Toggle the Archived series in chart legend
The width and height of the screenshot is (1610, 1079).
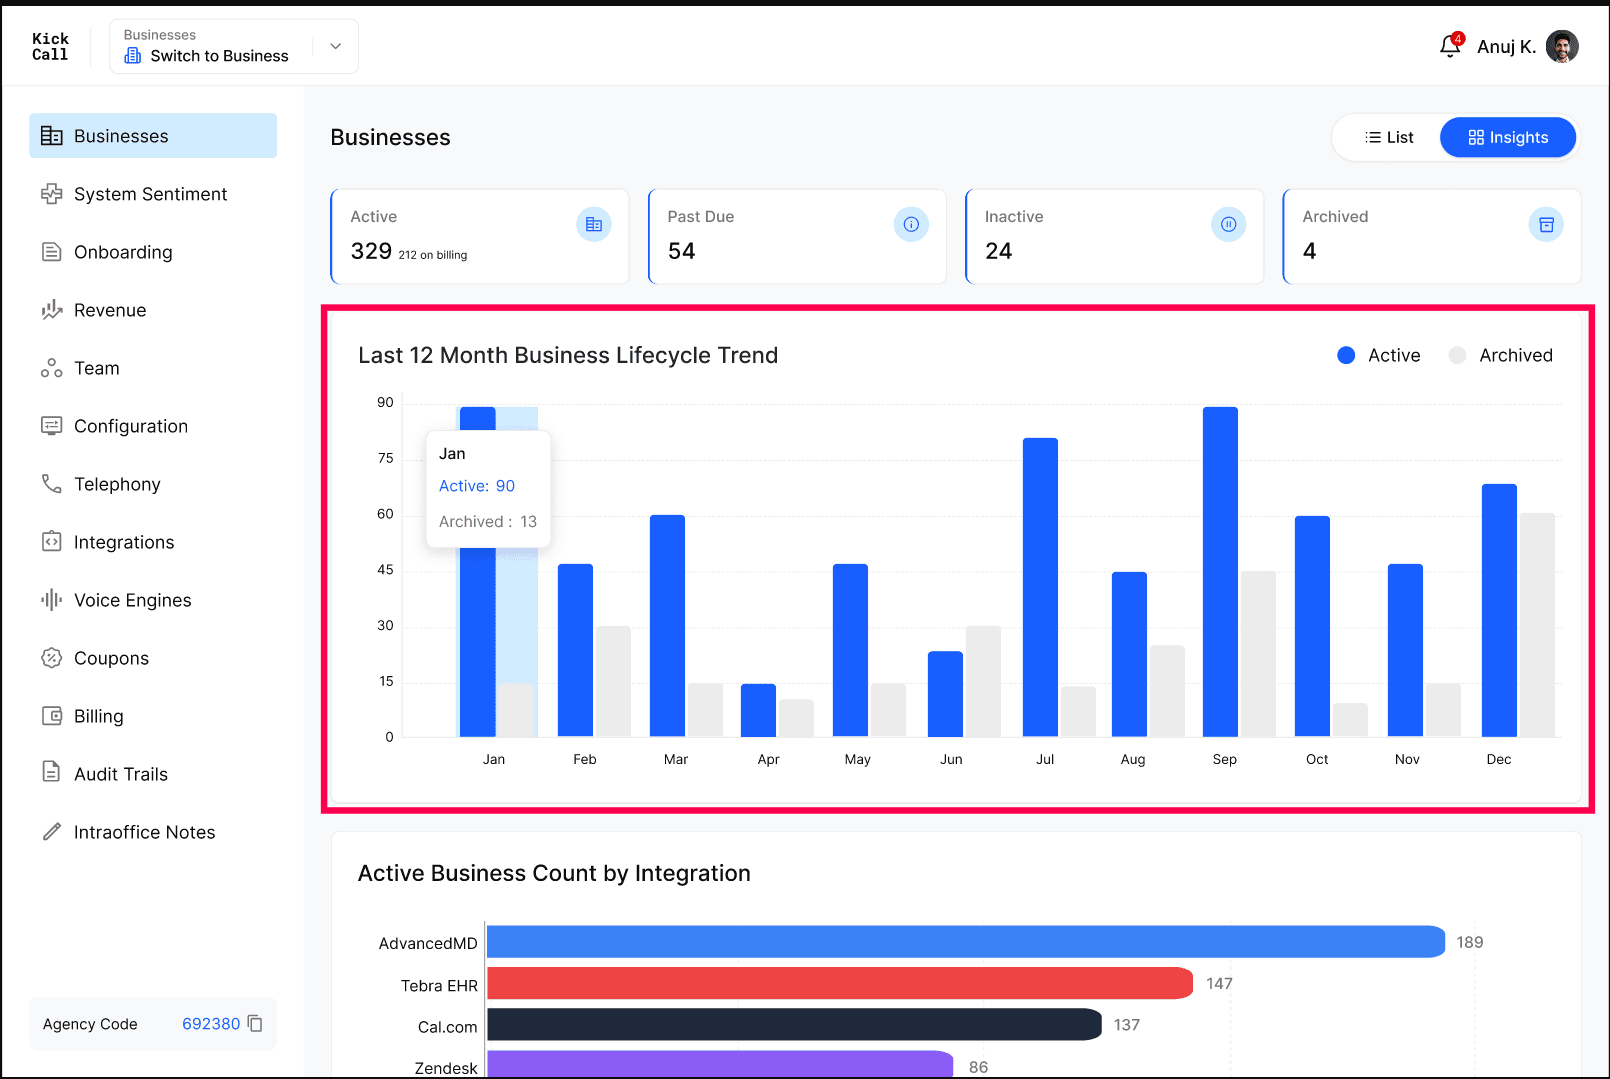pyautogui.click(x=1501, y=355)
